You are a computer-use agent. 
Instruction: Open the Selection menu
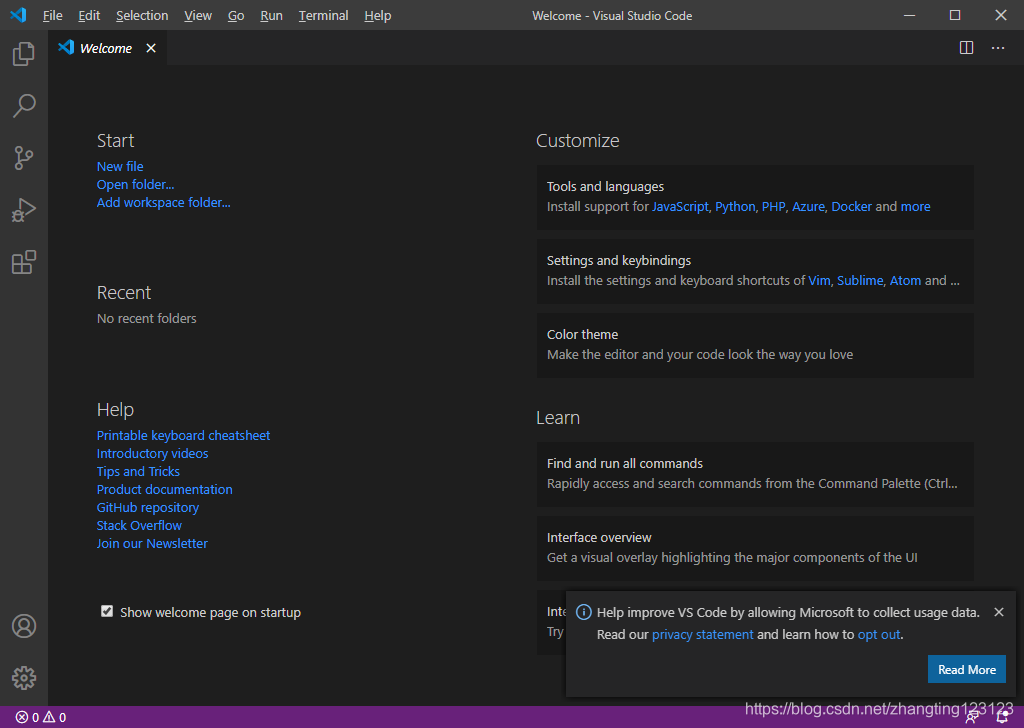(x=142, y=15)
